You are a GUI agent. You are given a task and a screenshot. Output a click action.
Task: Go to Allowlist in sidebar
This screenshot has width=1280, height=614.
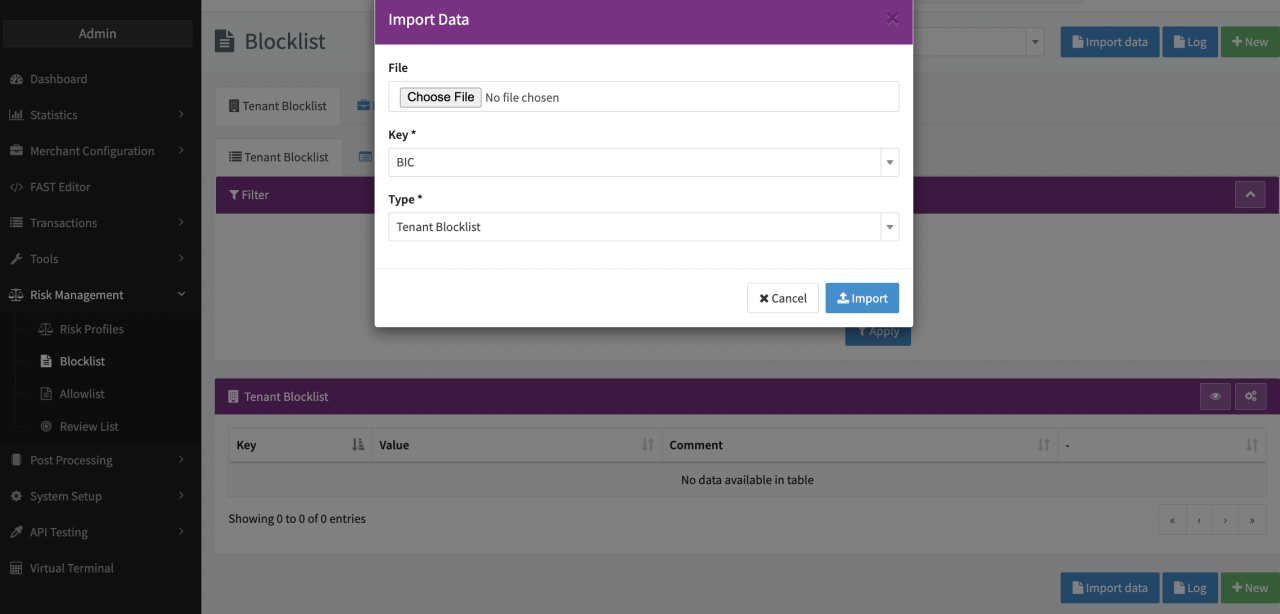82,394
